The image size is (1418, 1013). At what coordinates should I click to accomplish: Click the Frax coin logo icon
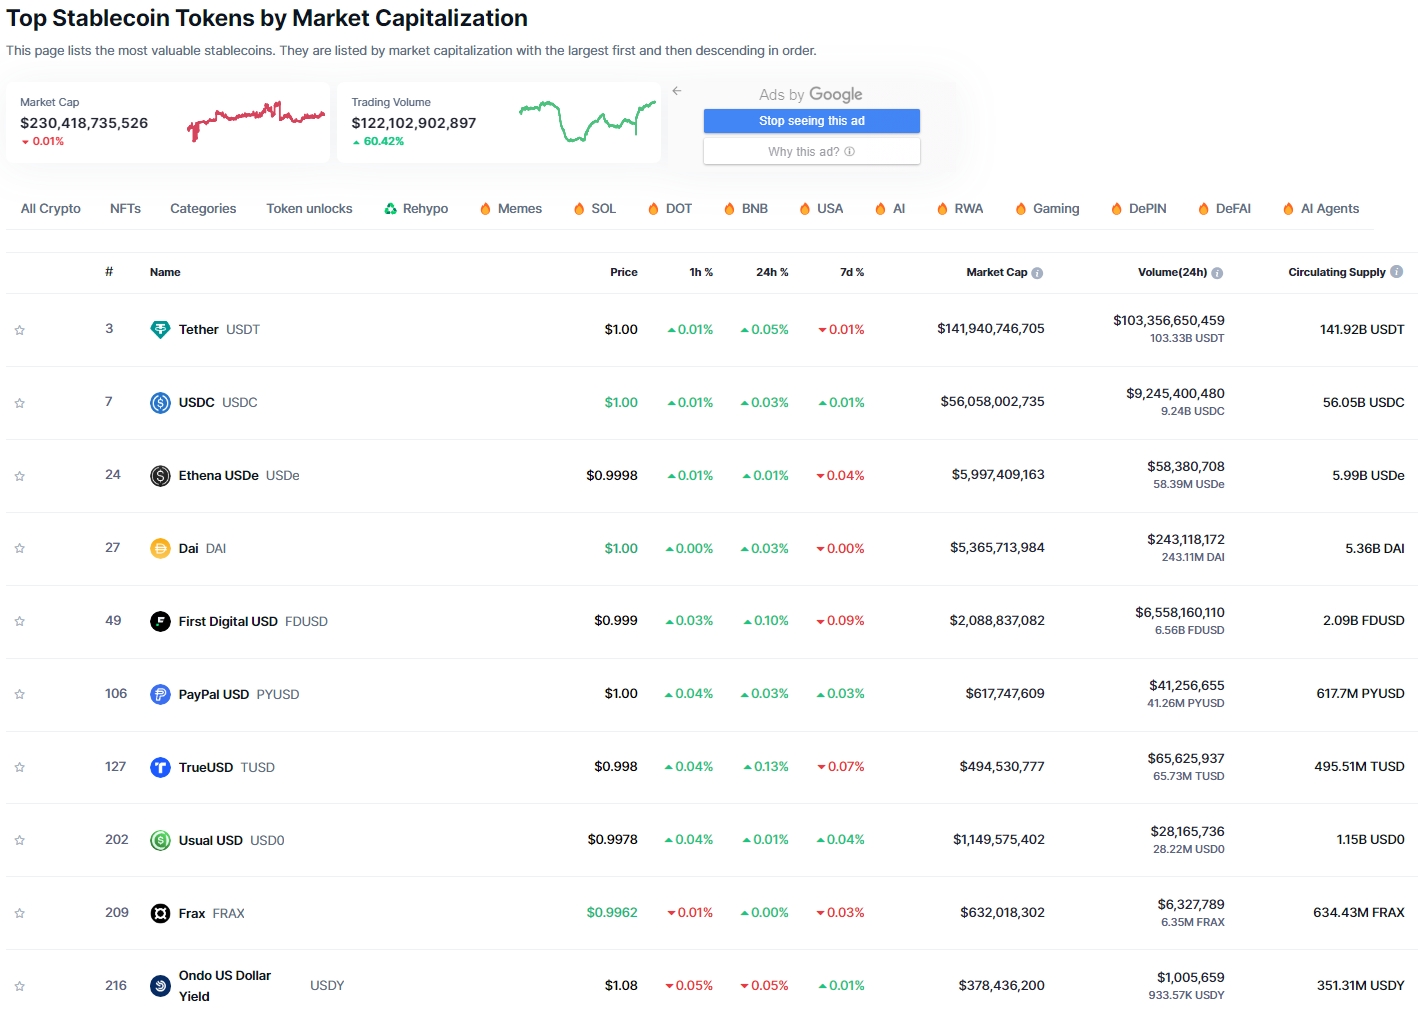point(160,914)
